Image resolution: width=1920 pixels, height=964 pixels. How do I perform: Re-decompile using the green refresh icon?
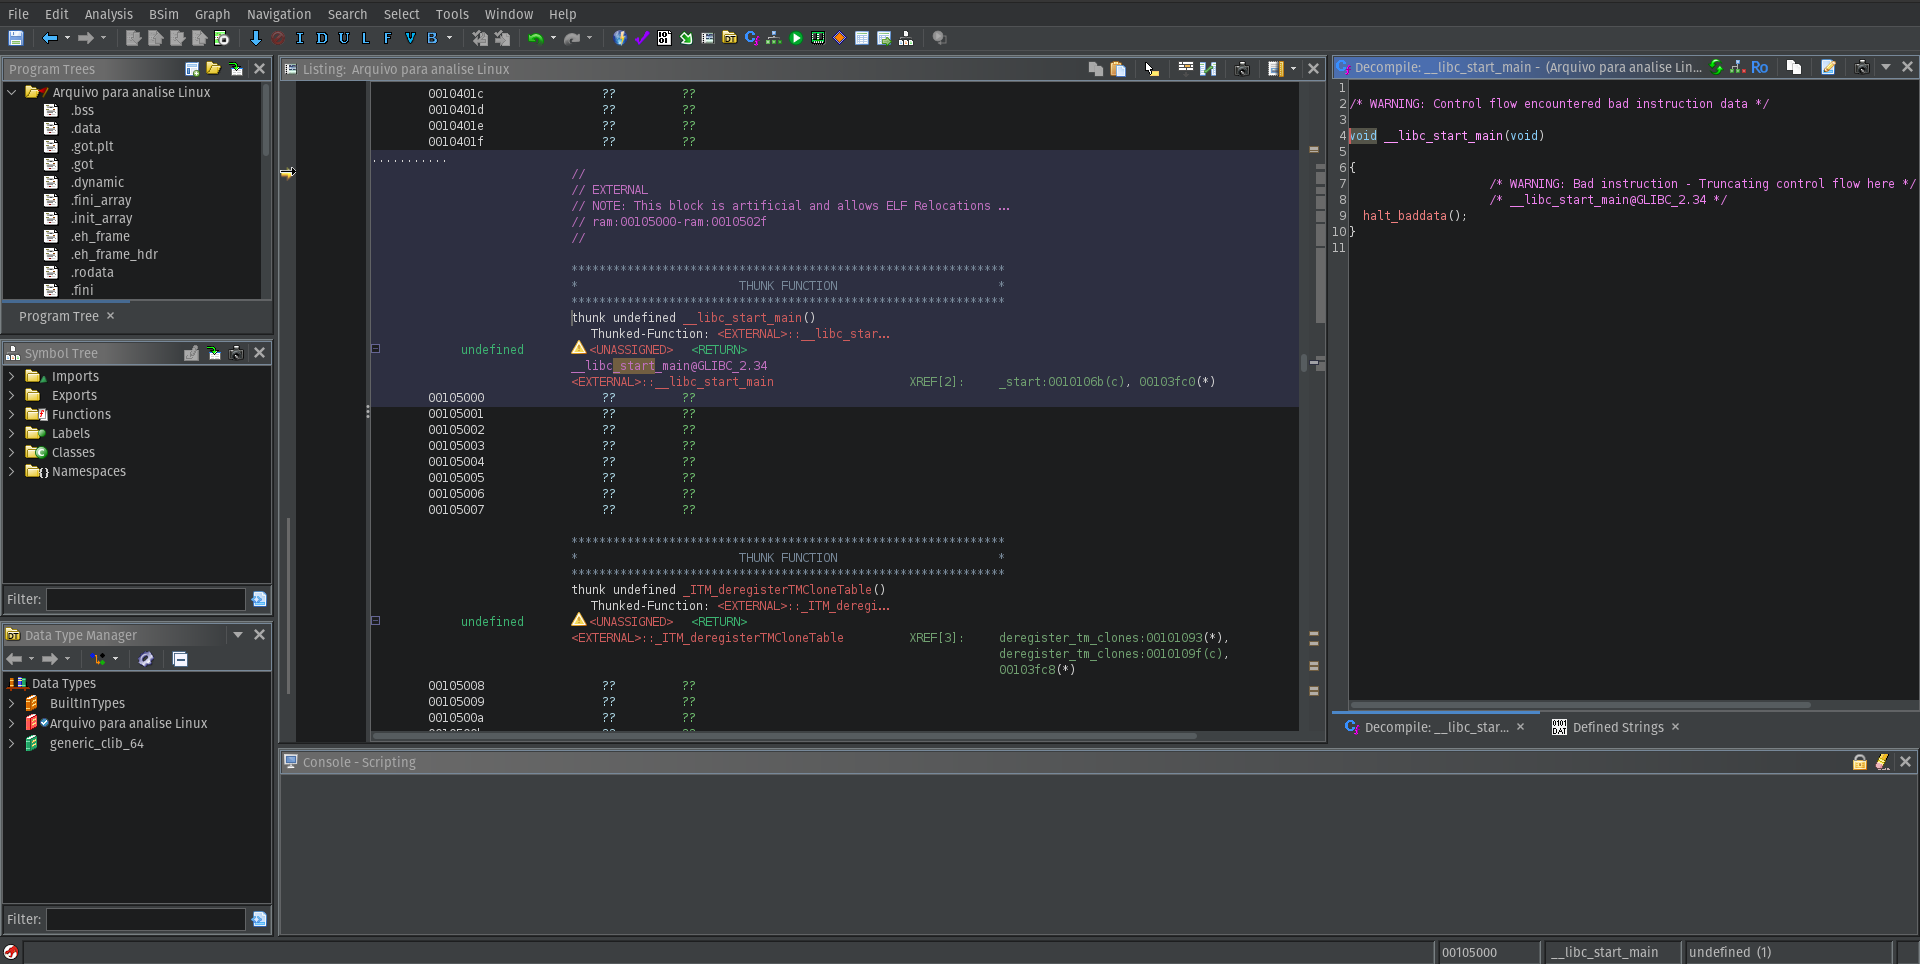[1717, 67]
